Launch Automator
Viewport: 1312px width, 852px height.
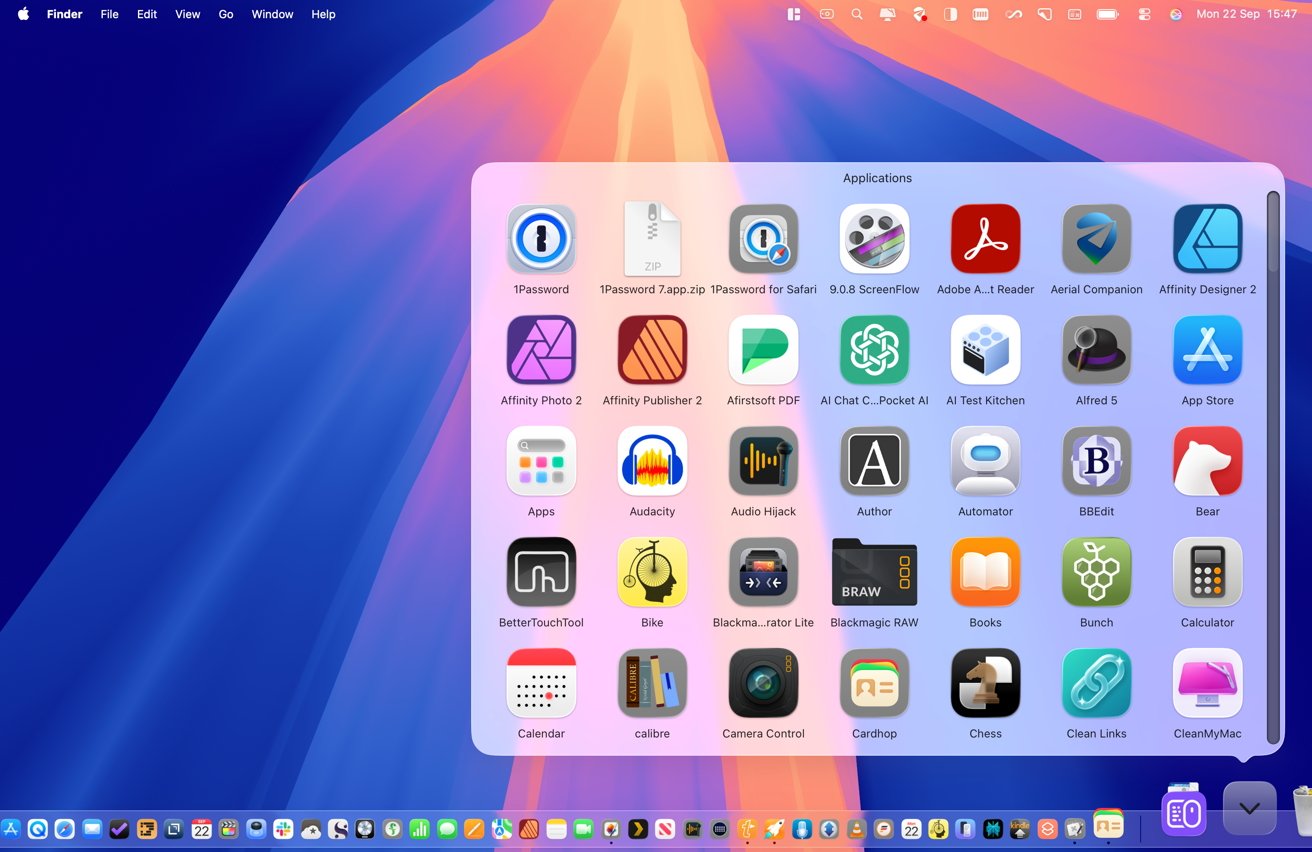point(985,461)
